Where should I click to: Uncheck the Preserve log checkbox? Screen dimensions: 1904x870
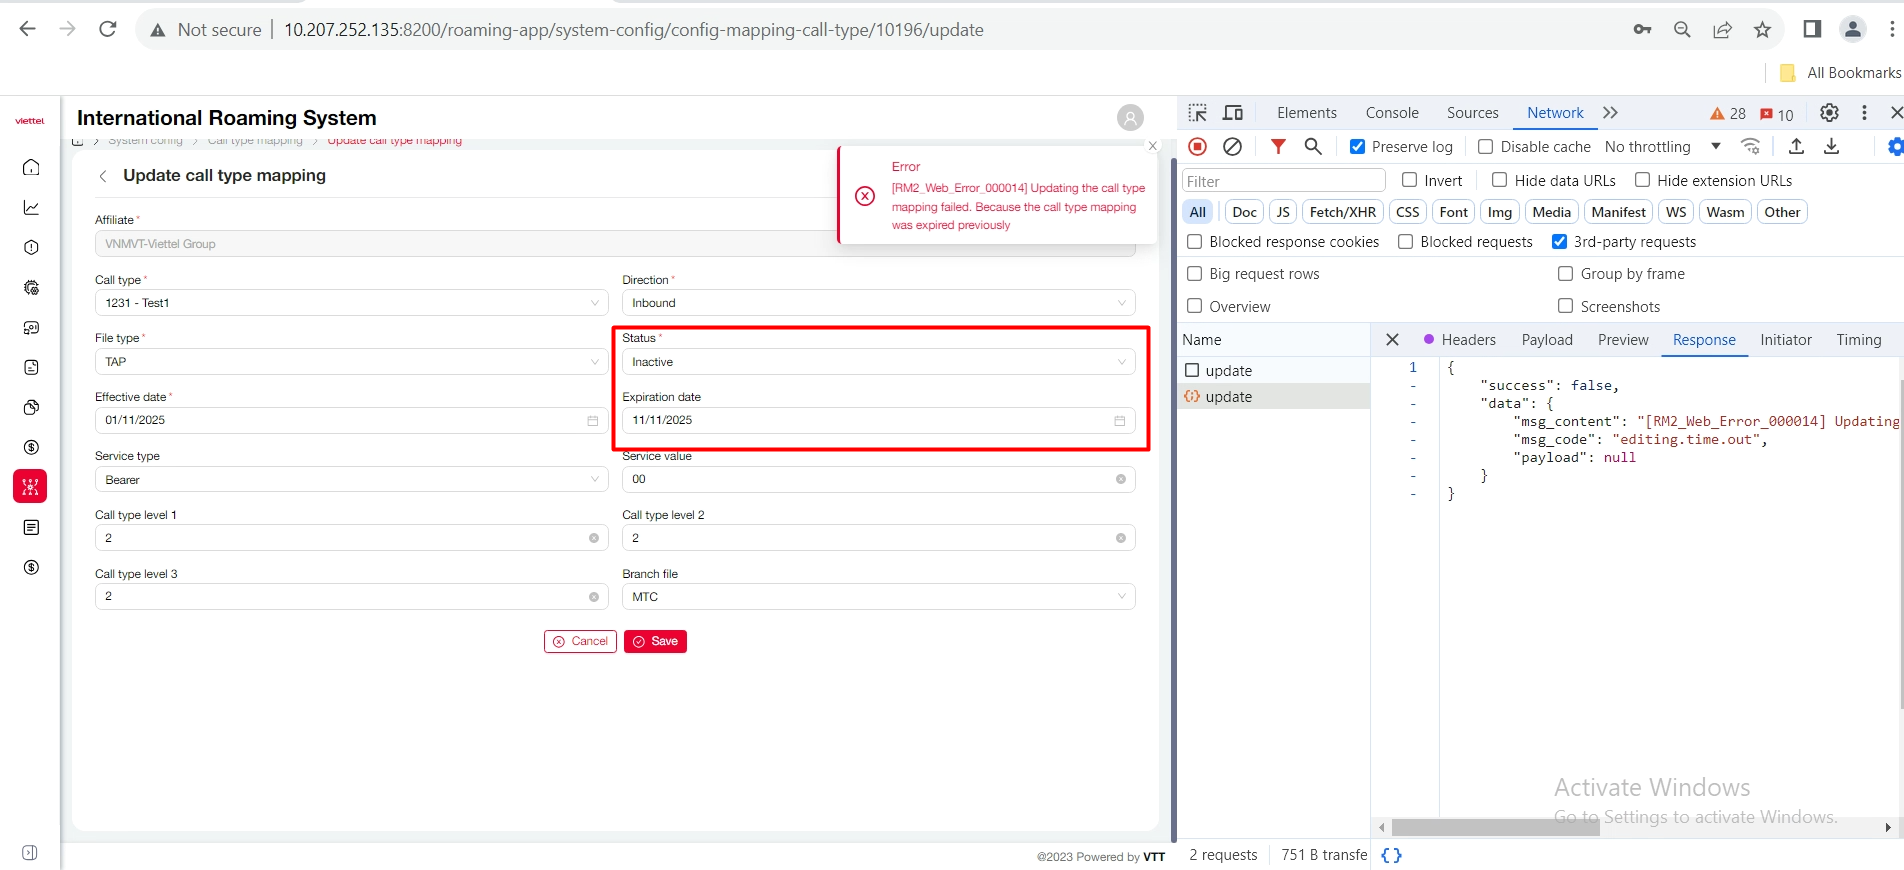tap(1357, 147)
